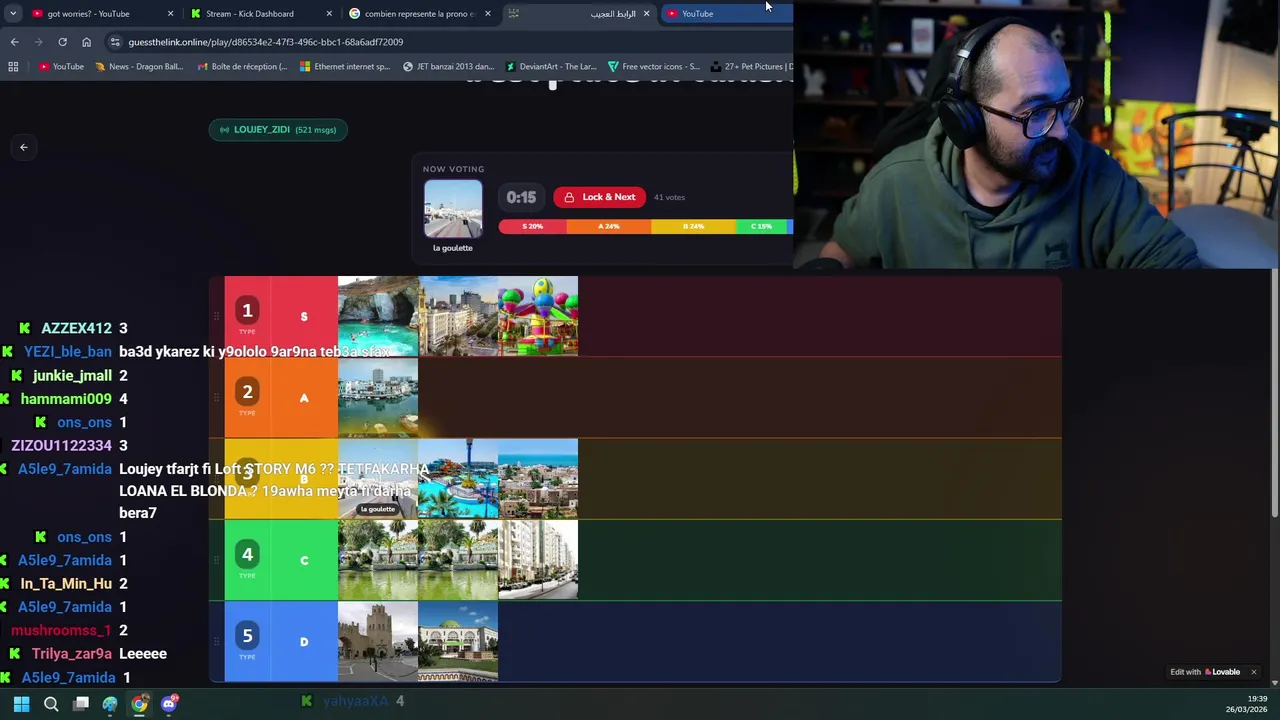The image size is (1280, 720).
Task: Open the apps grid in bookmarks bar
Action: 13,67
